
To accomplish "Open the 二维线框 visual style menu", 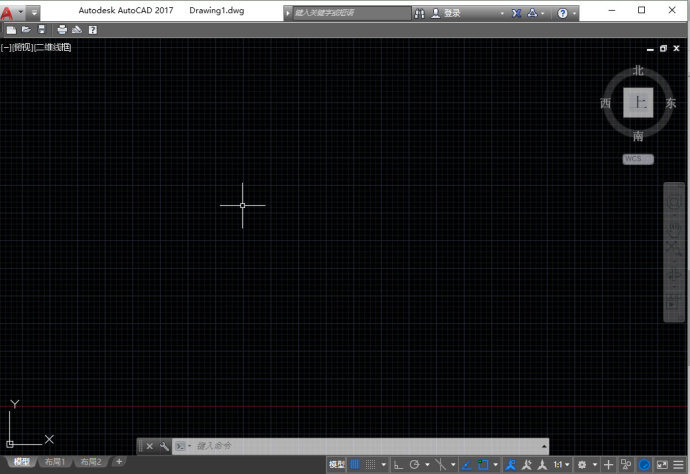I will pos(52,47).
